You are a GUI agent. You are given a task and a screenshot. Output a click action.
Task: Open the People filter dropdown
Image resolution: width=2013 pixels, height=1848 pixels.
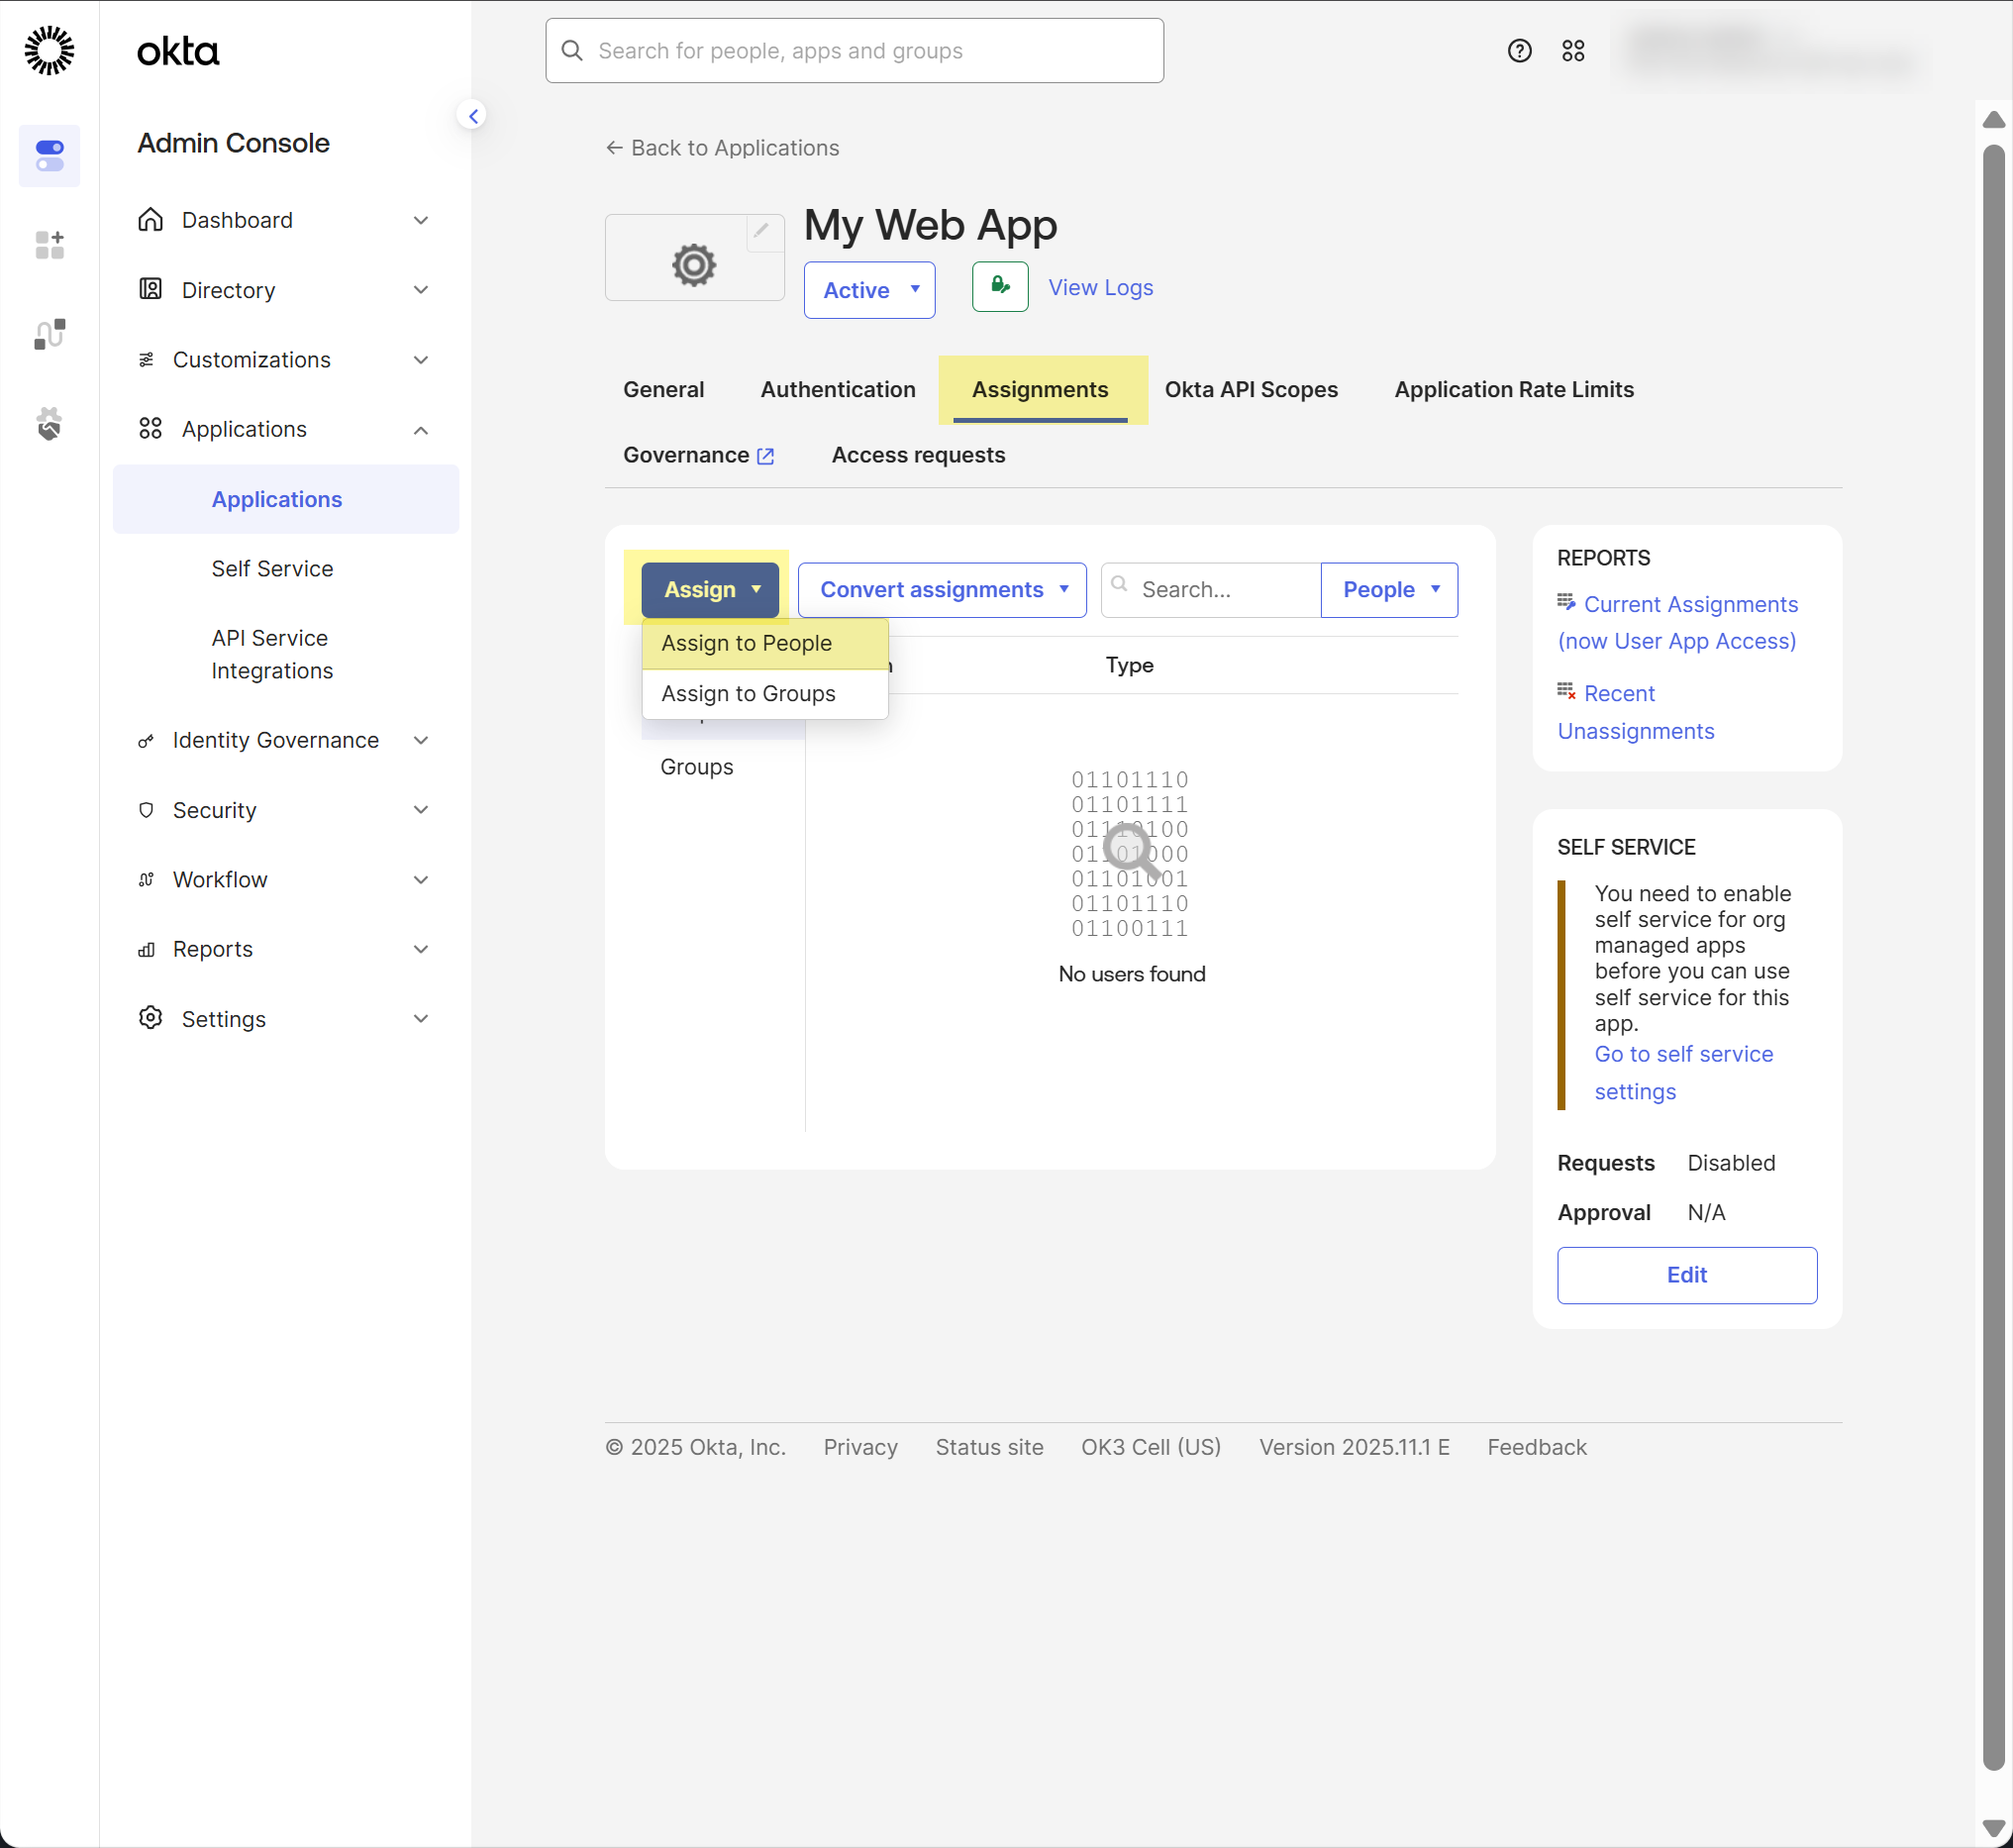(x=1388, y=590)
